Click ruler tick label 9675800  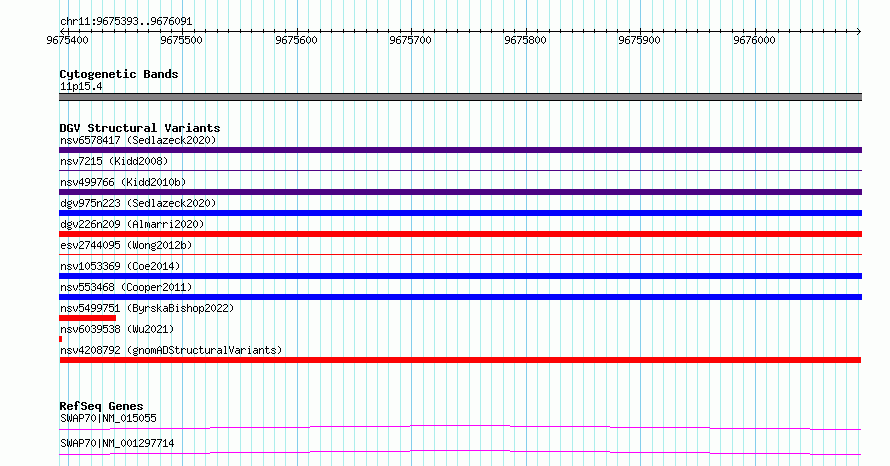click(526, 40)
